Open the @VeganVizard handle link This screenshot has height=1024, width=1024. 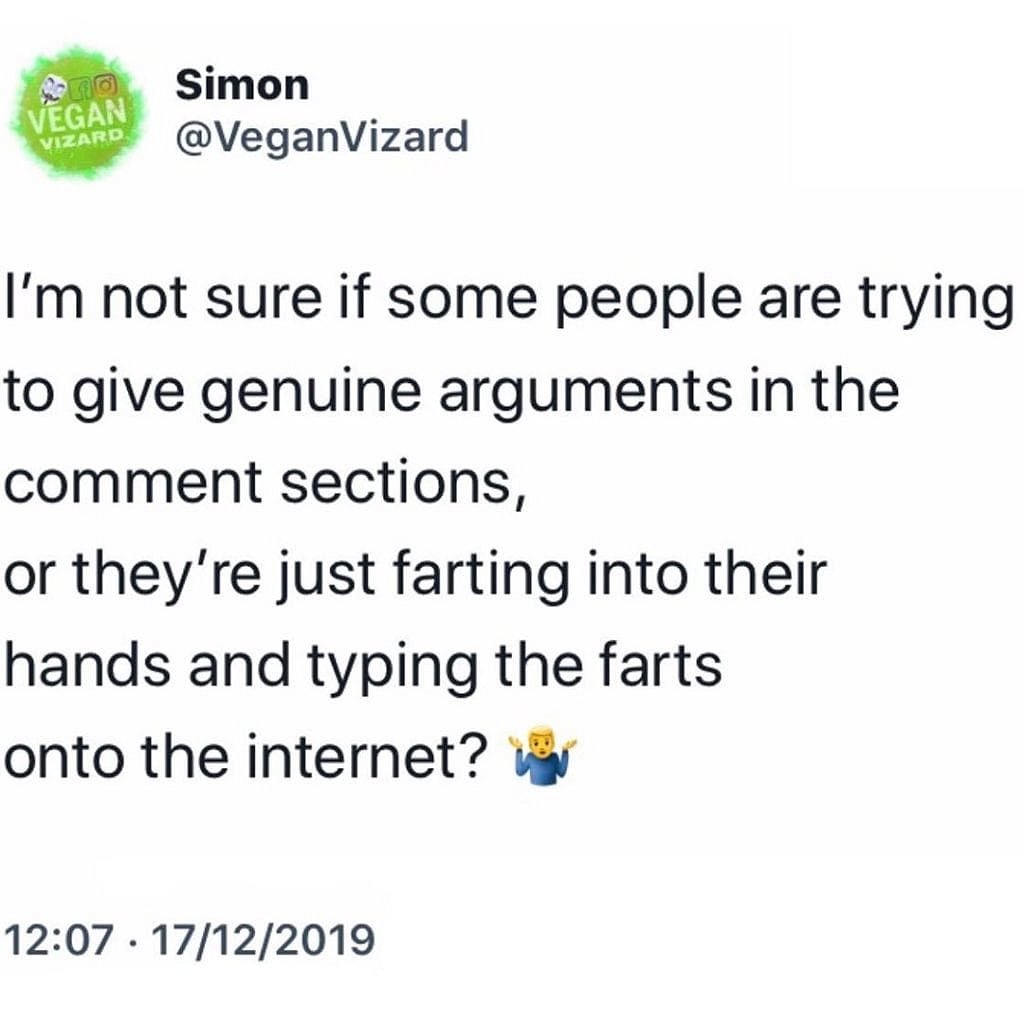point(321,134)
